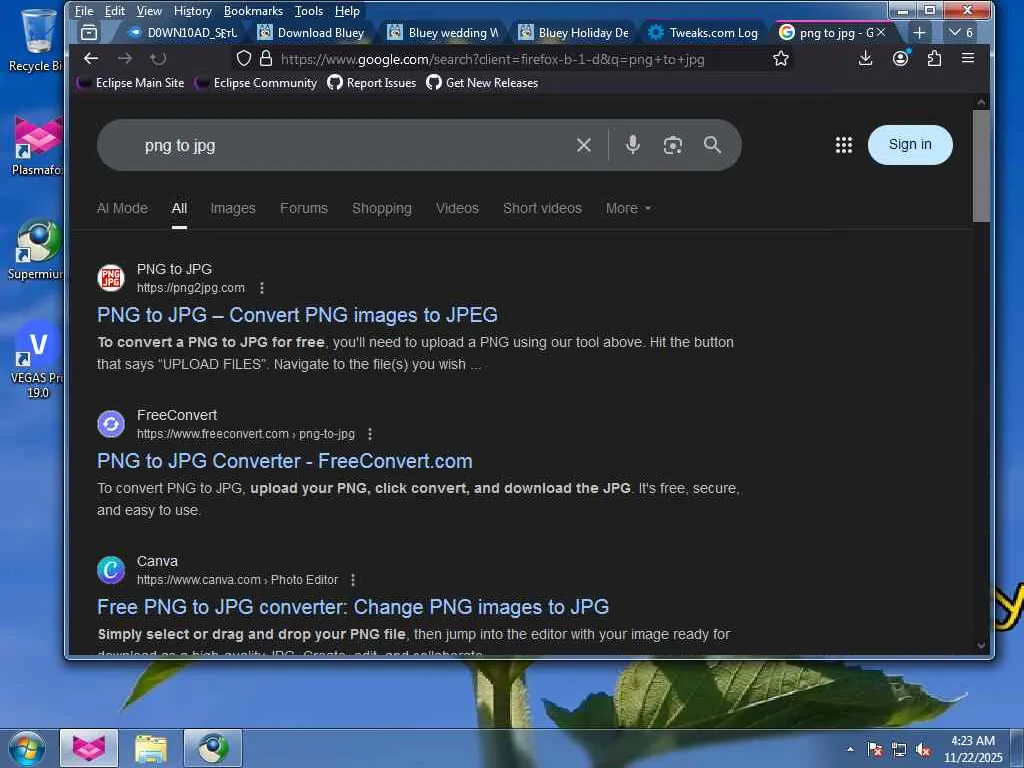The image size is (1024, 768).
Task: Click the muted volume tray icon
Action: [923, 750]
